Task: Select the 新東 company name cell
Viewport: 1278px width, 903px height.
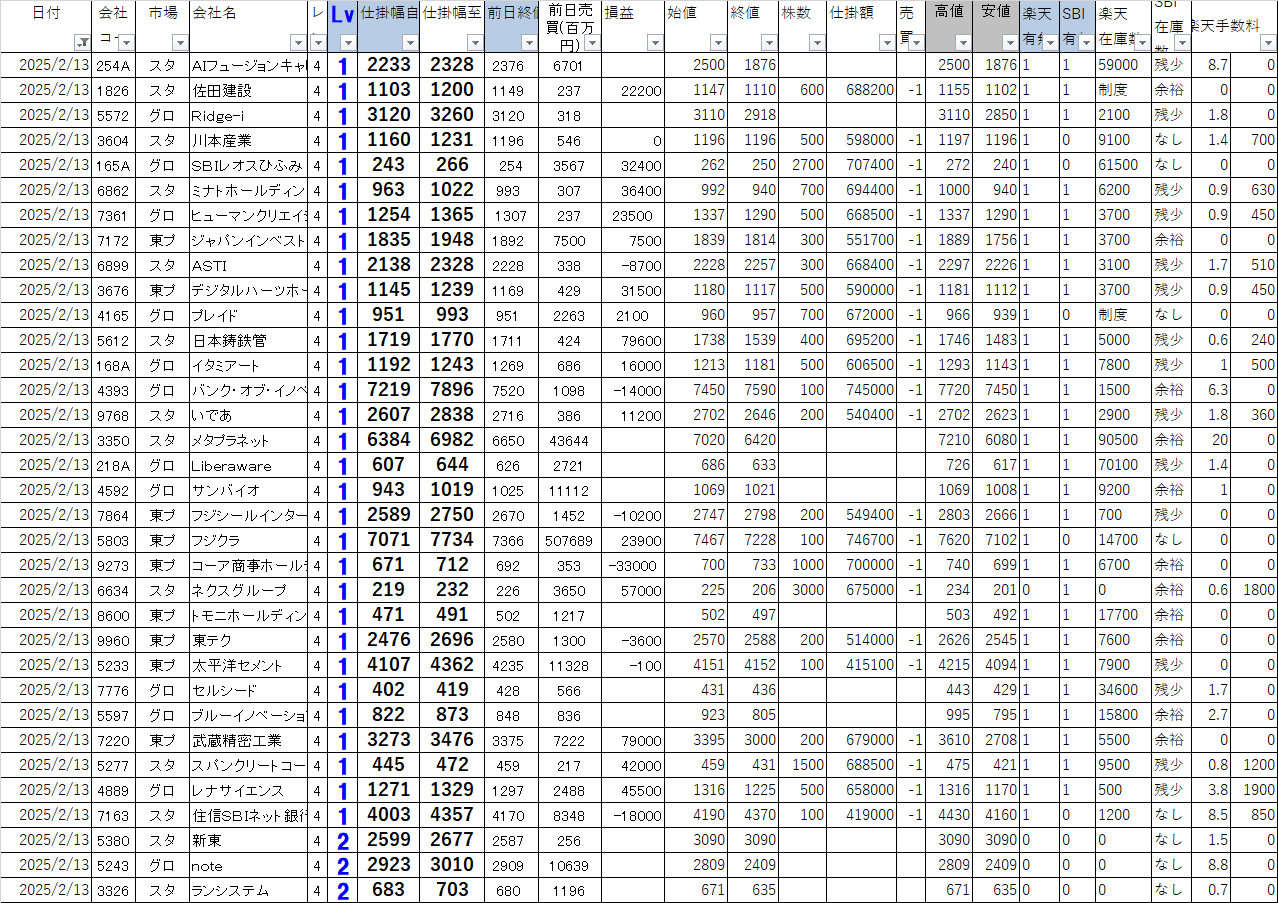Action: coord(248,840)
